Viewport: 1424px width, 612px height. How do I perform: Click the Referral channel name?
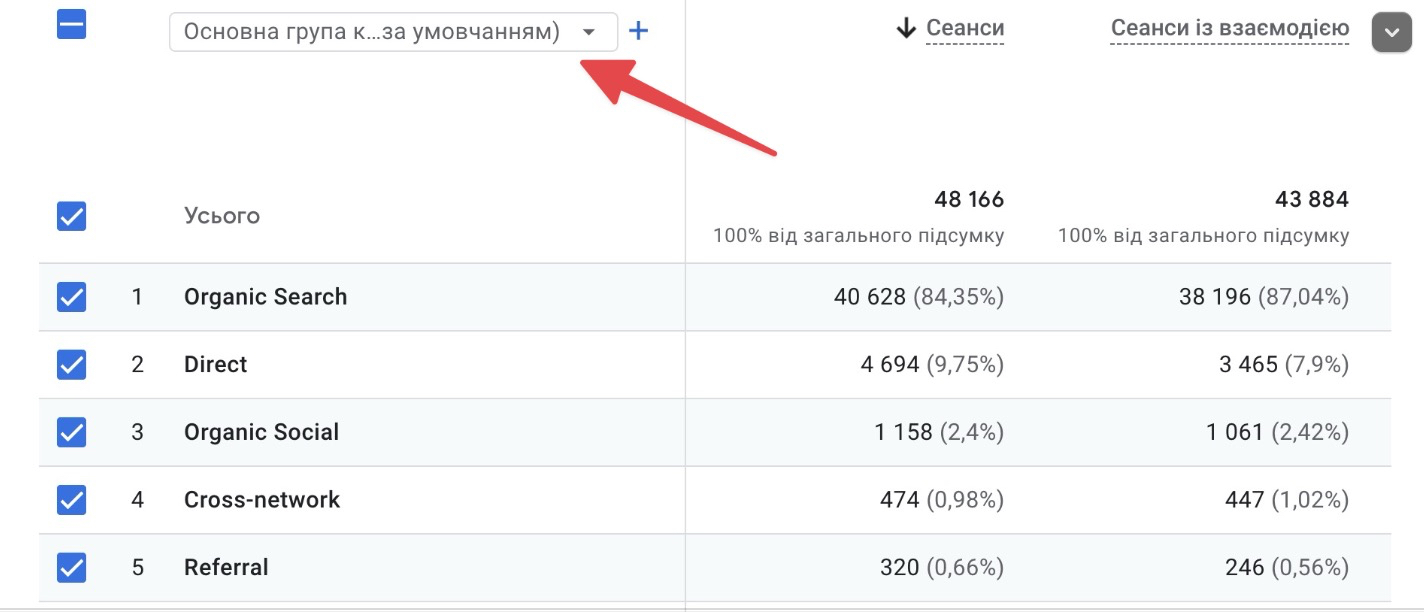click(x=226, y=567)
